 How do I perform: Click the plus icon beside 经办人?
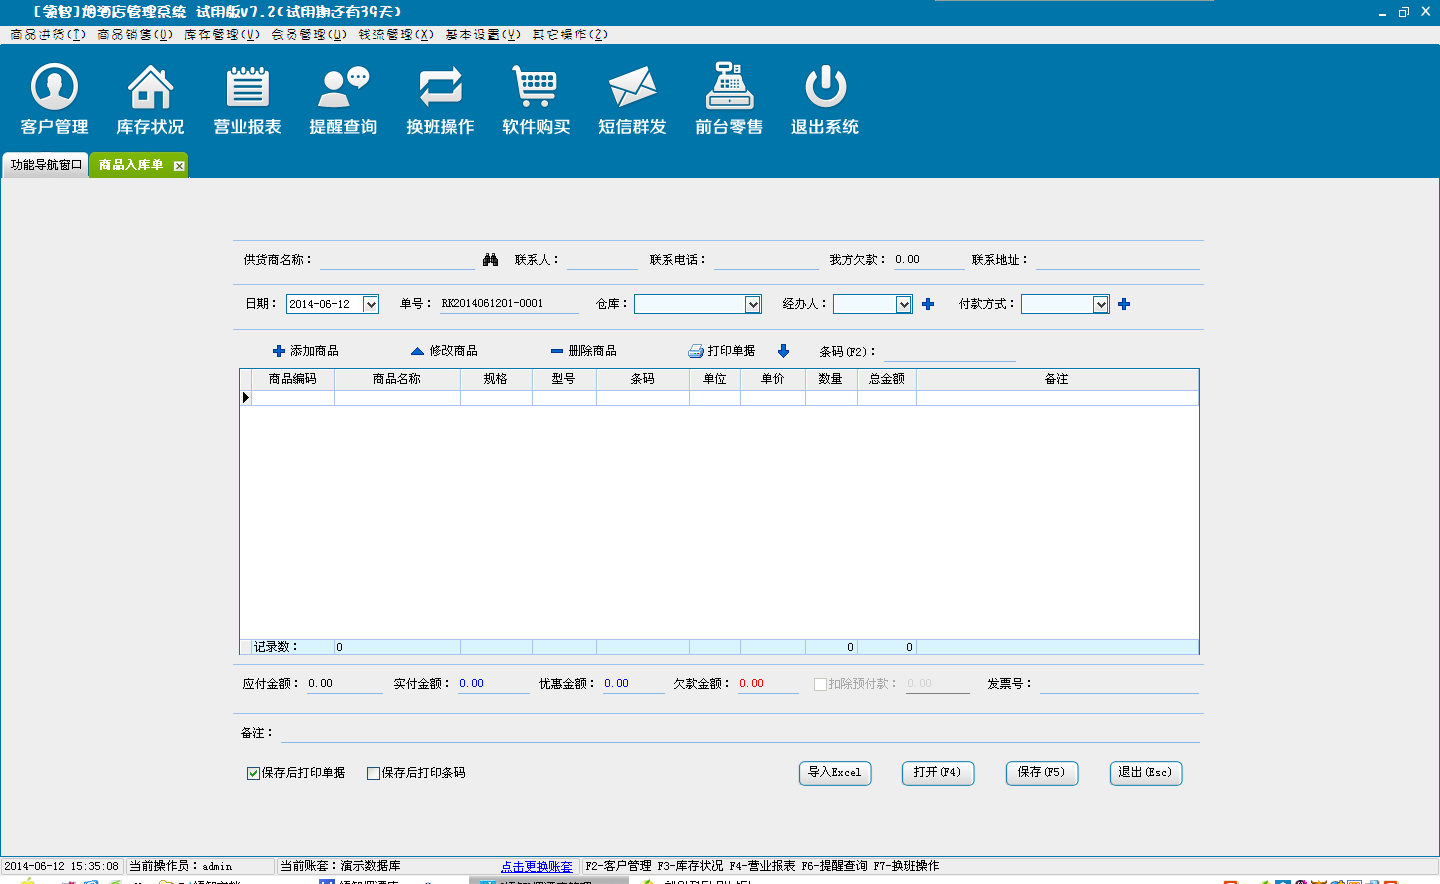[x=928, y=304]
